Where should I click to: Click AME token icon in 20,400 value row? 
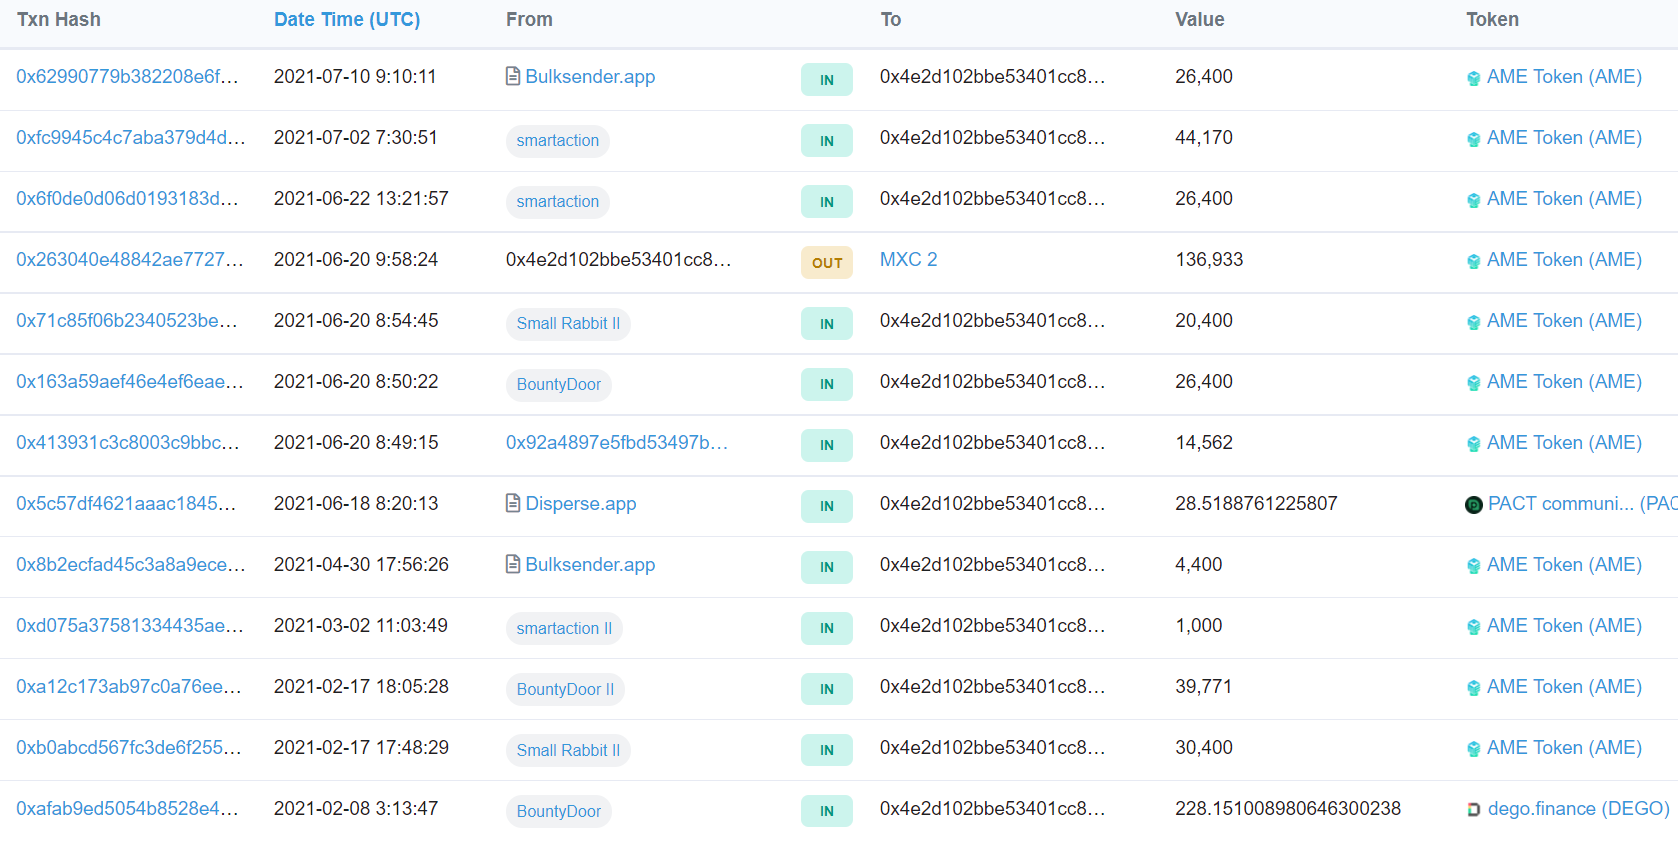1473,322
